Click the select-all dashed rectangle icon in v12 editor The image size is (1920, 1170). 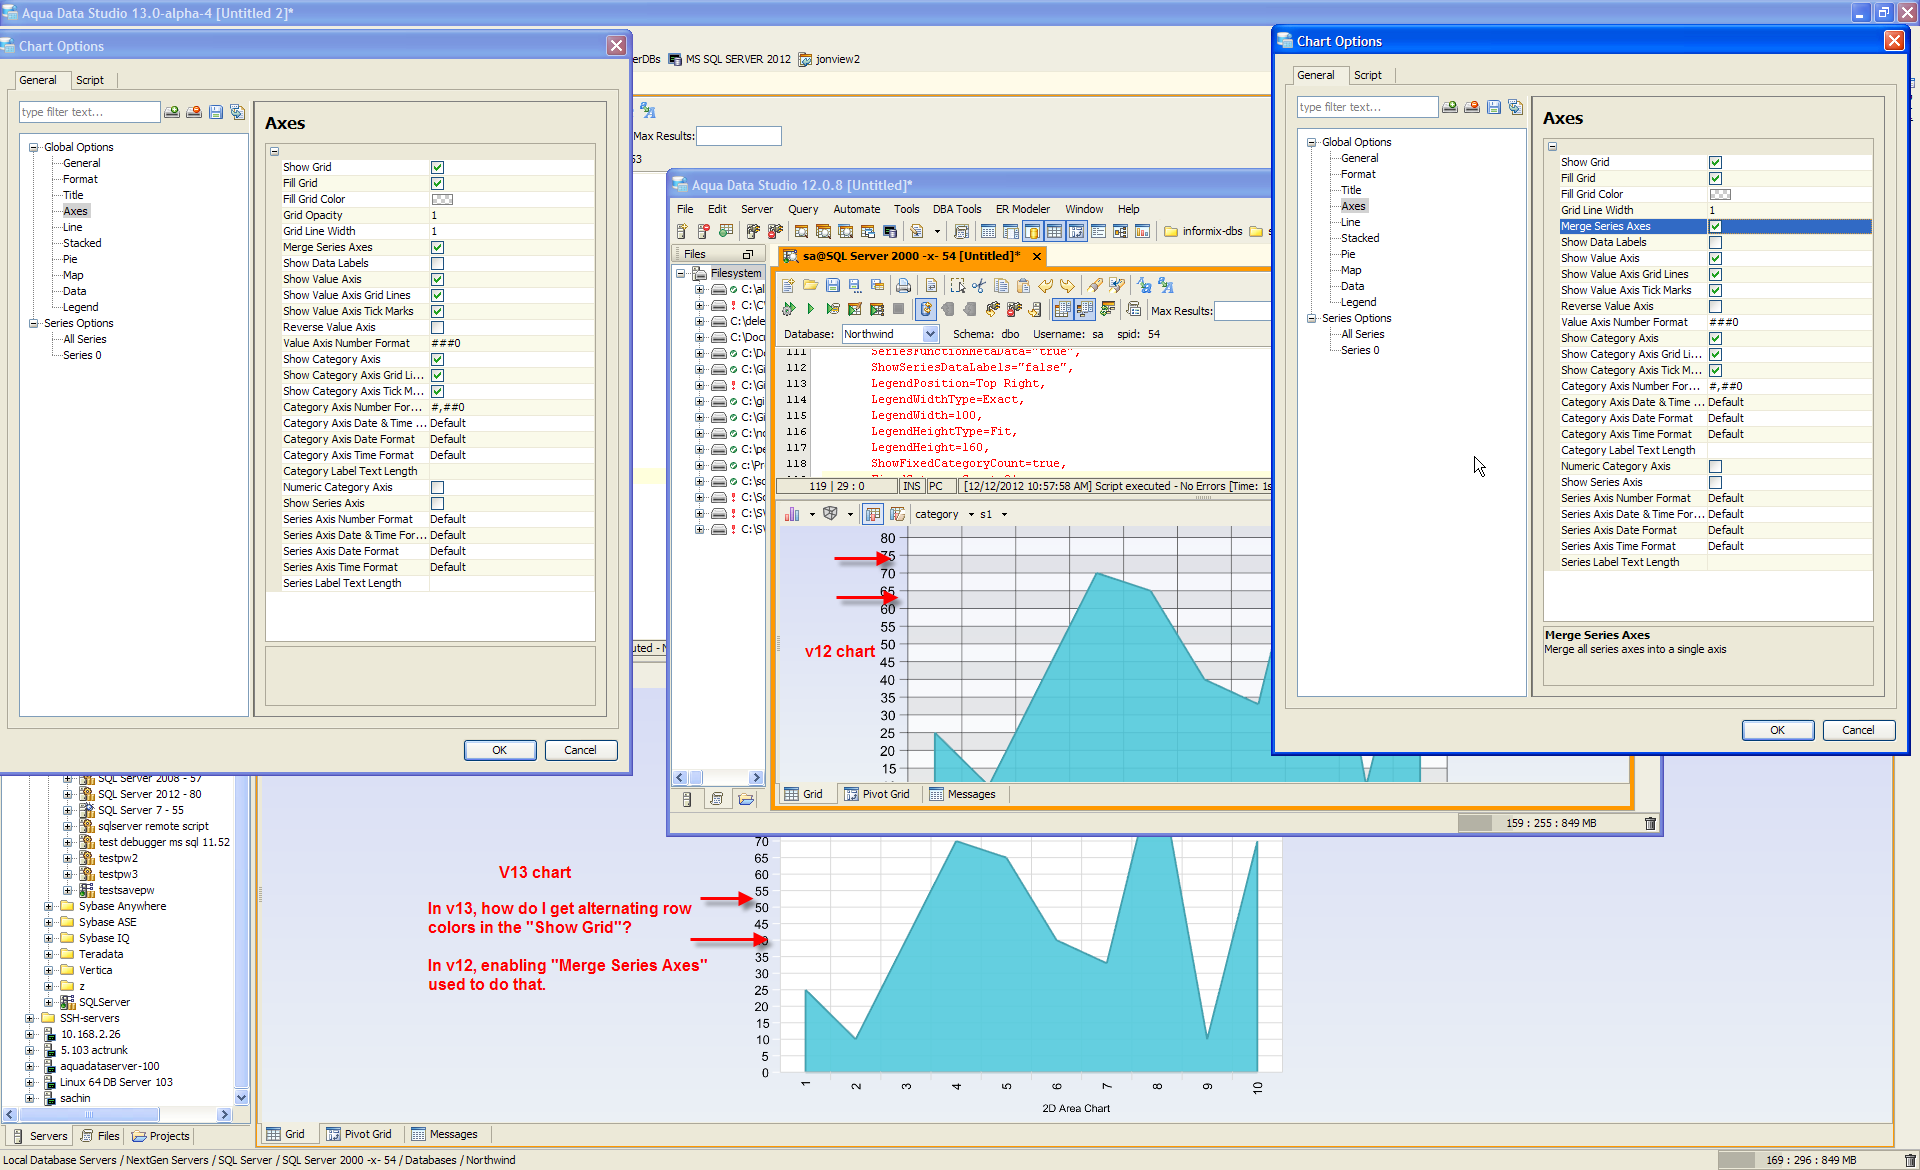(x=957, y=286)
